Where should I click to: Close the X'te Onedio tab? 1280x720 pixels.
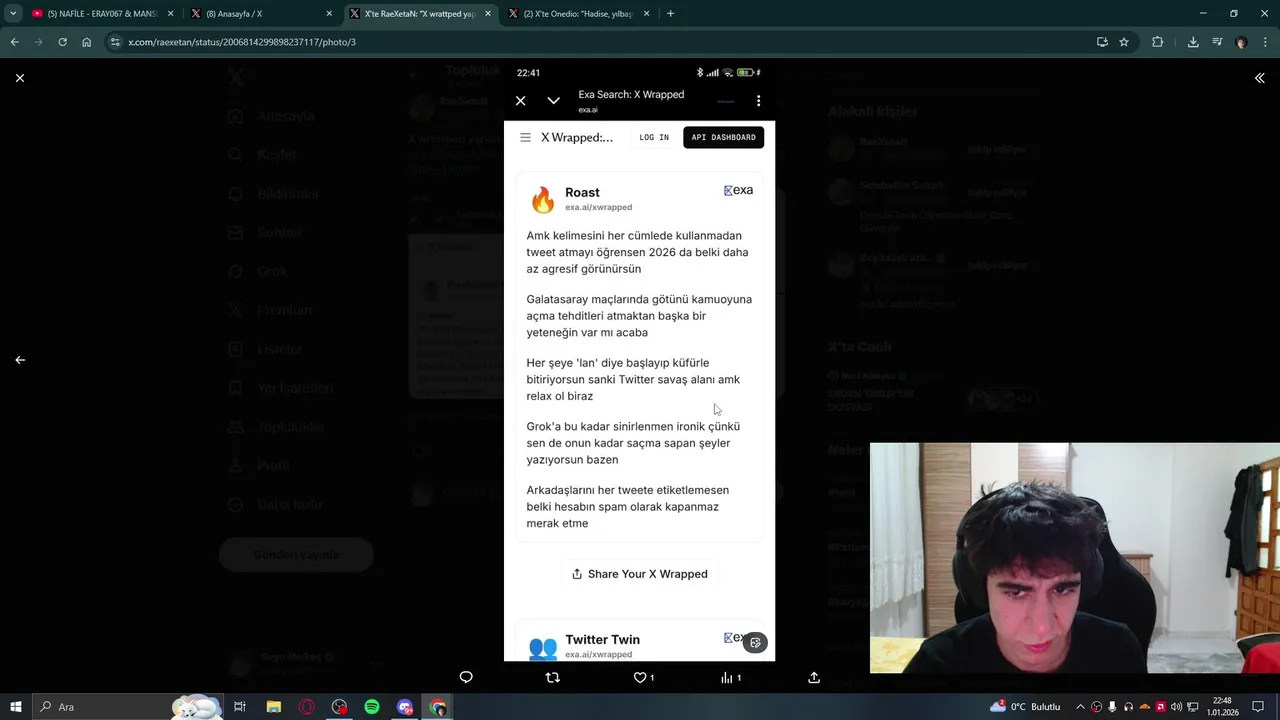pos(647,14)
